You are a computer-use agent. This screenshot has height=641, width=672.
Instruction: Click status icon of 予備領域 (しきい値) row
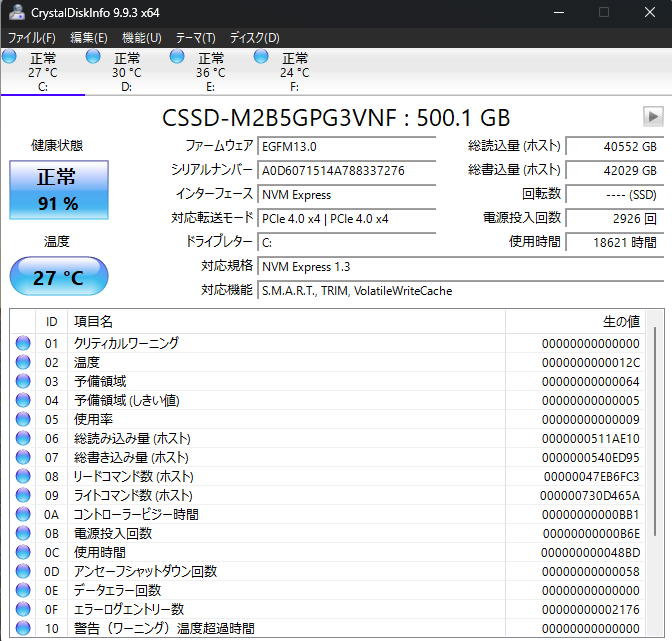pyautogui.click(x=23, y=400)
